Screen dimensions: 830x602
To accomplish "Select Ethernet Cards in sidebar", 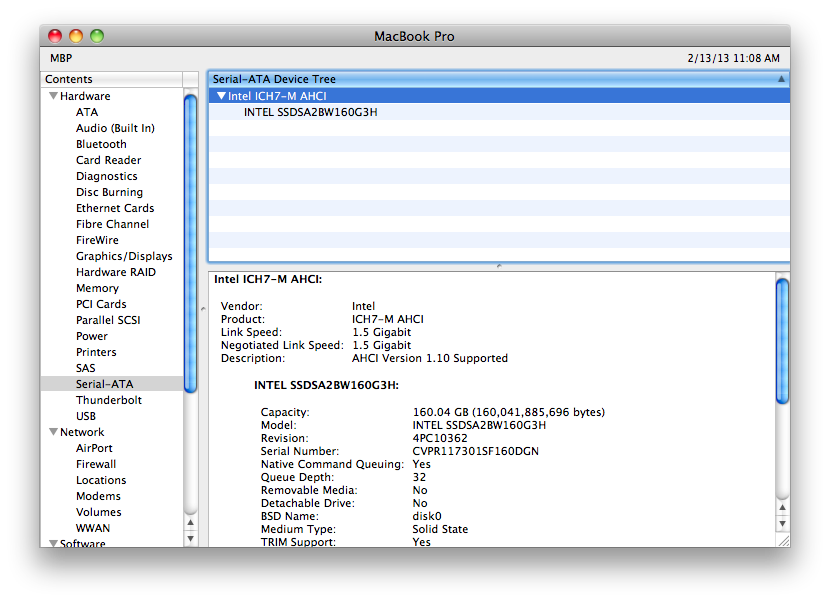I will point(115,208).
